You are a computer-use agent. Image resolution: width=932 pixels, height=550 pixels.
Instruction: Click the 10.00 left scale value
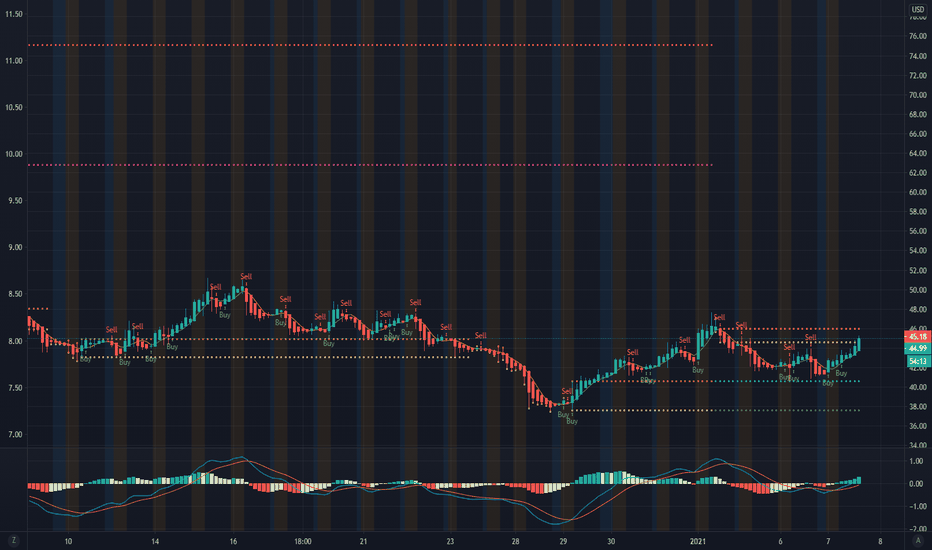pyautogui.click(x=14, y=154)
